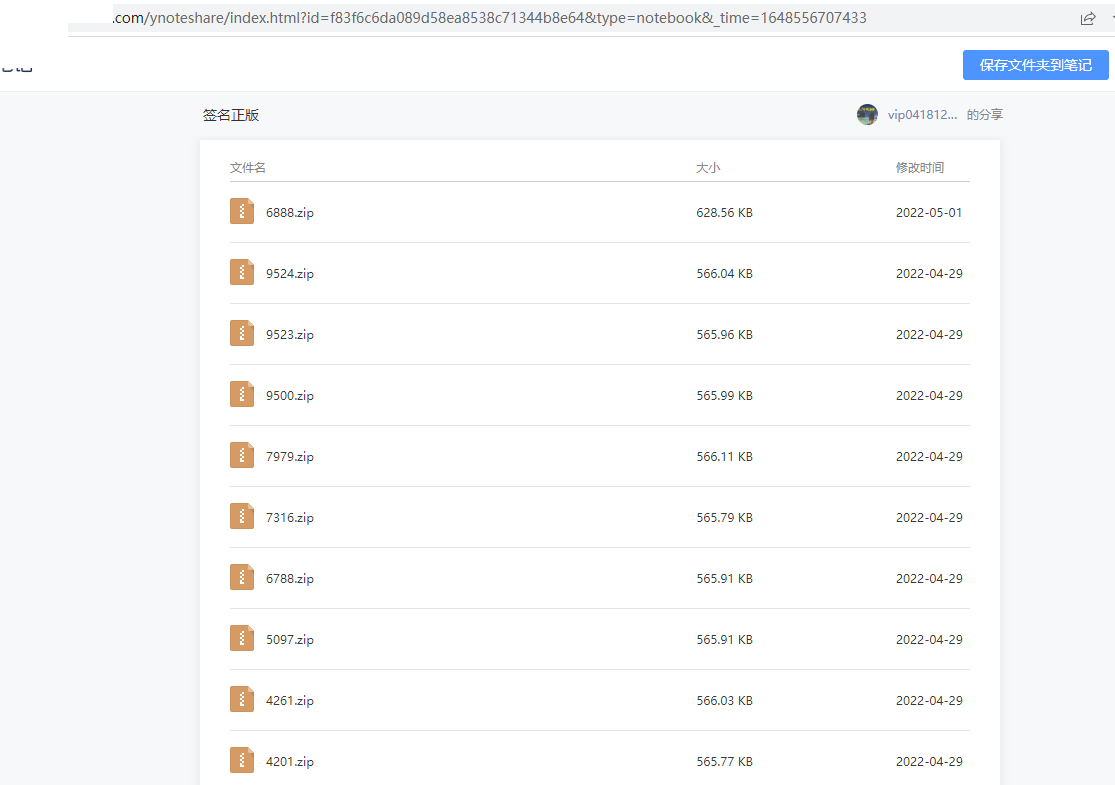Open the vip041812... user link
The width and height of the screenshot is (1115, 785).
coord(922,114)
